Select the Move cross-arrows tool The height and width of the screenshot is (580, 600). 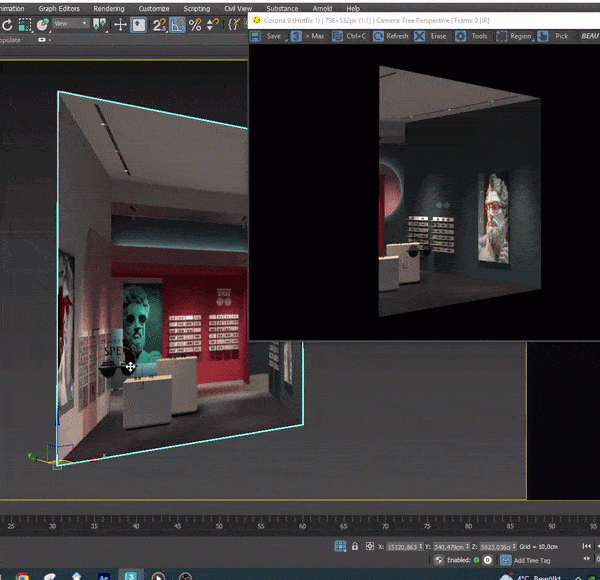click(x=120, y=25)
